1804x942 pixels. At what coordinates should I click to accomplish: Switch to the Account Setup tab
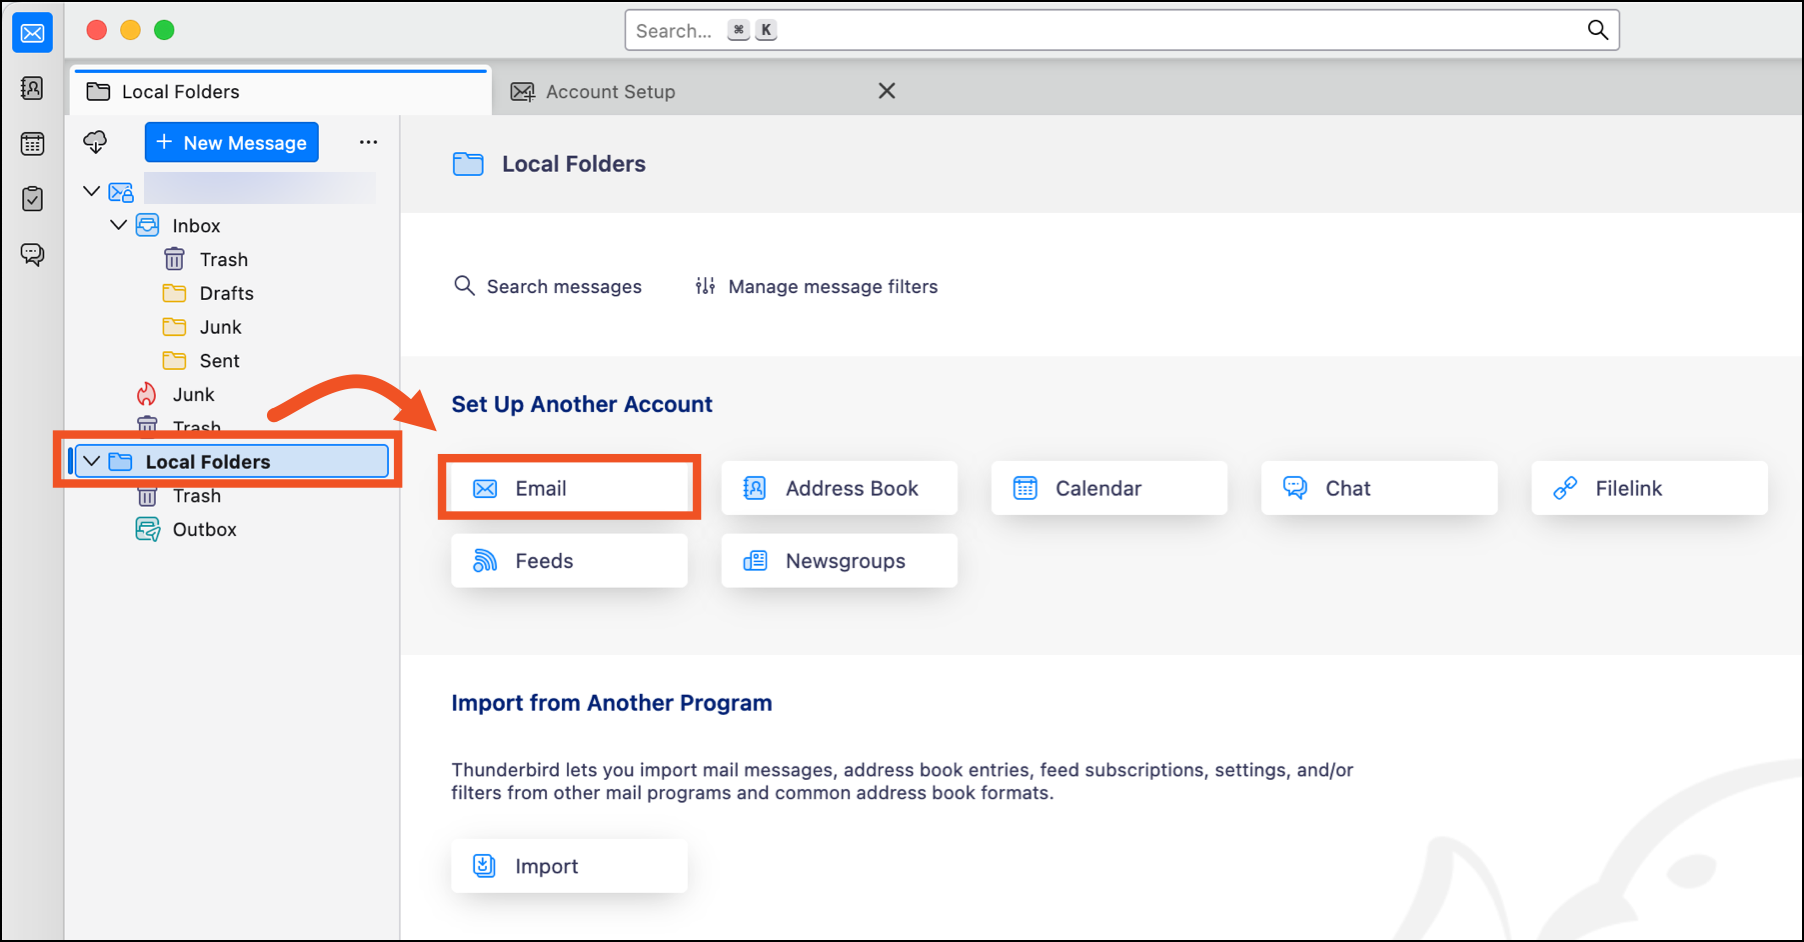(x=610, y=92)
